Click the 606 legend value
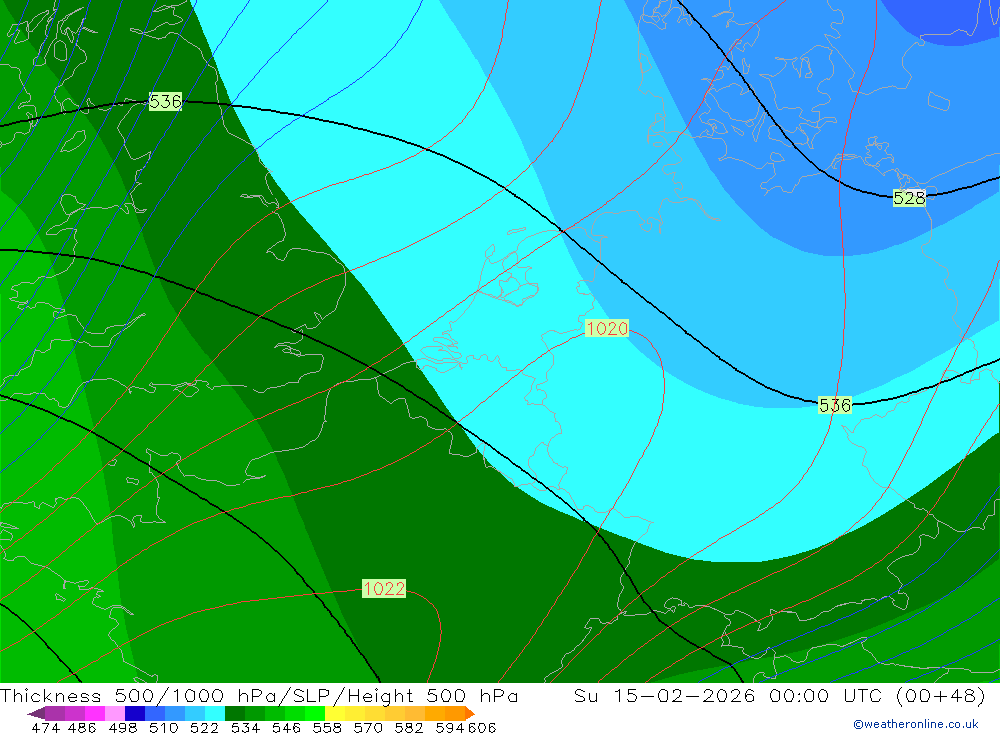 click(482, 727)
